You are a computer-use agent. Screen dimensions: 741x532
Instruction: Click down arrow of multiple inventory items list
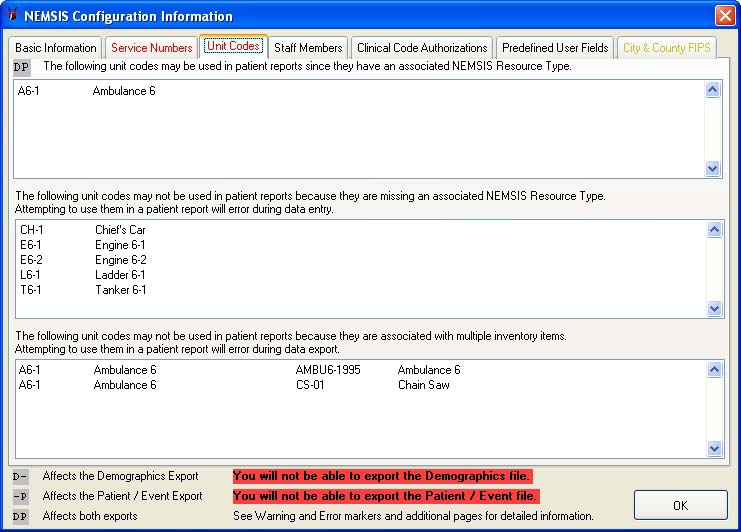pyautogui.click(x=715, y=448)
